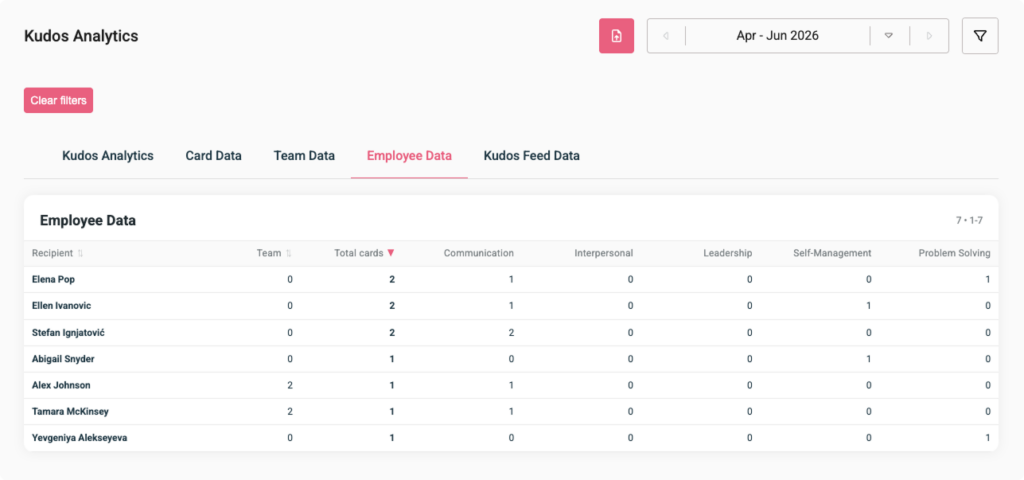Switch to the Team Data tab

304,156
